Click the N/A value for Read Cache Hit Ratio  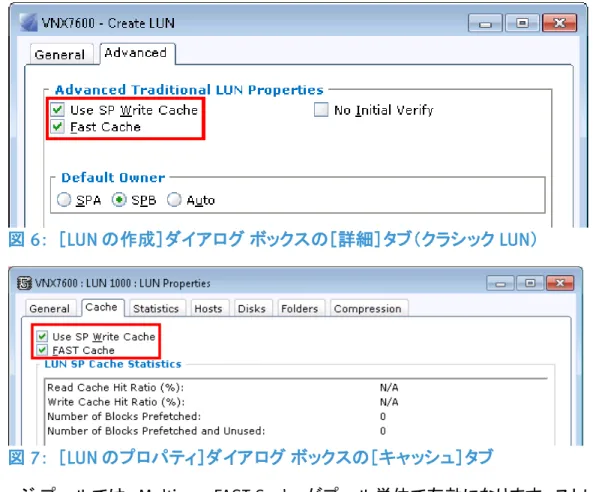coord(389,387)
